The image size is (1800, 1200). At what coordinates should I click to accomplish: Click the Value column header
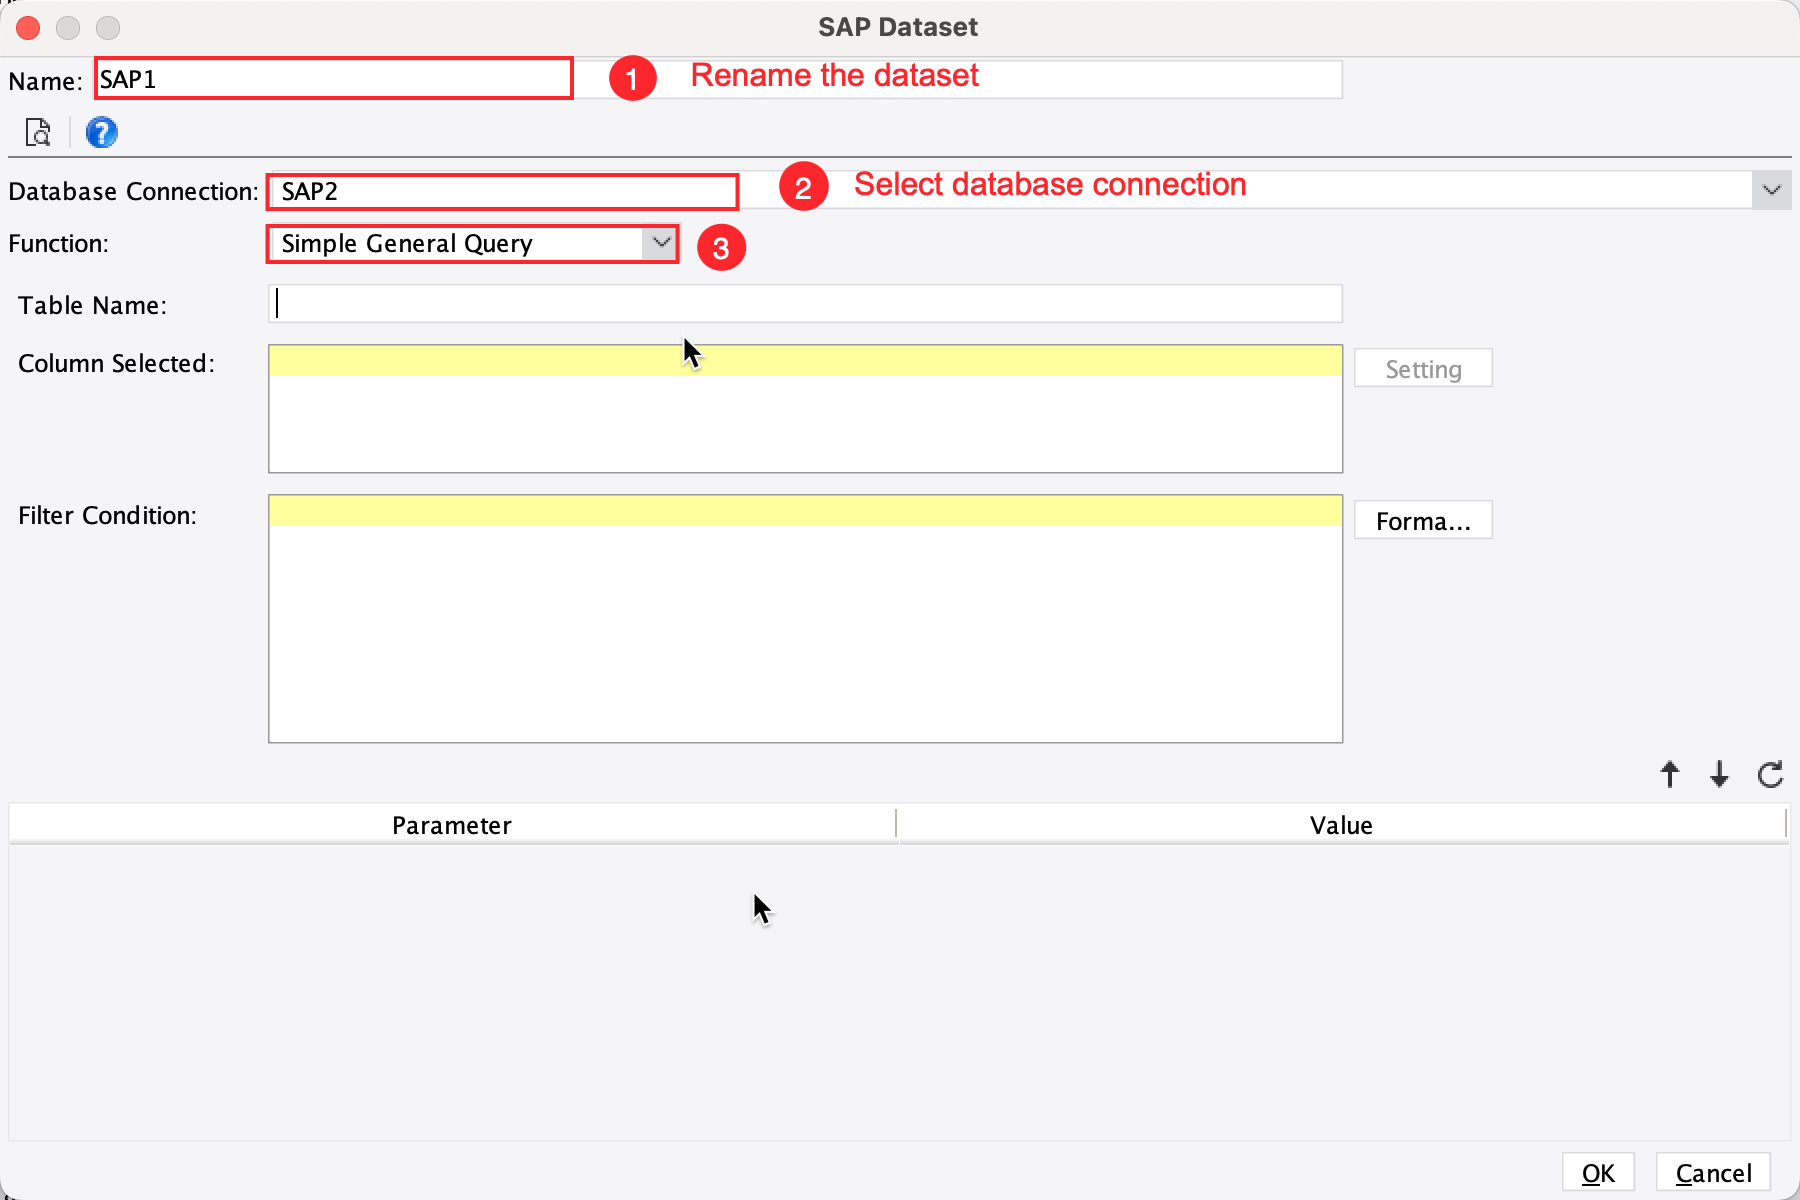[1341, 825]
